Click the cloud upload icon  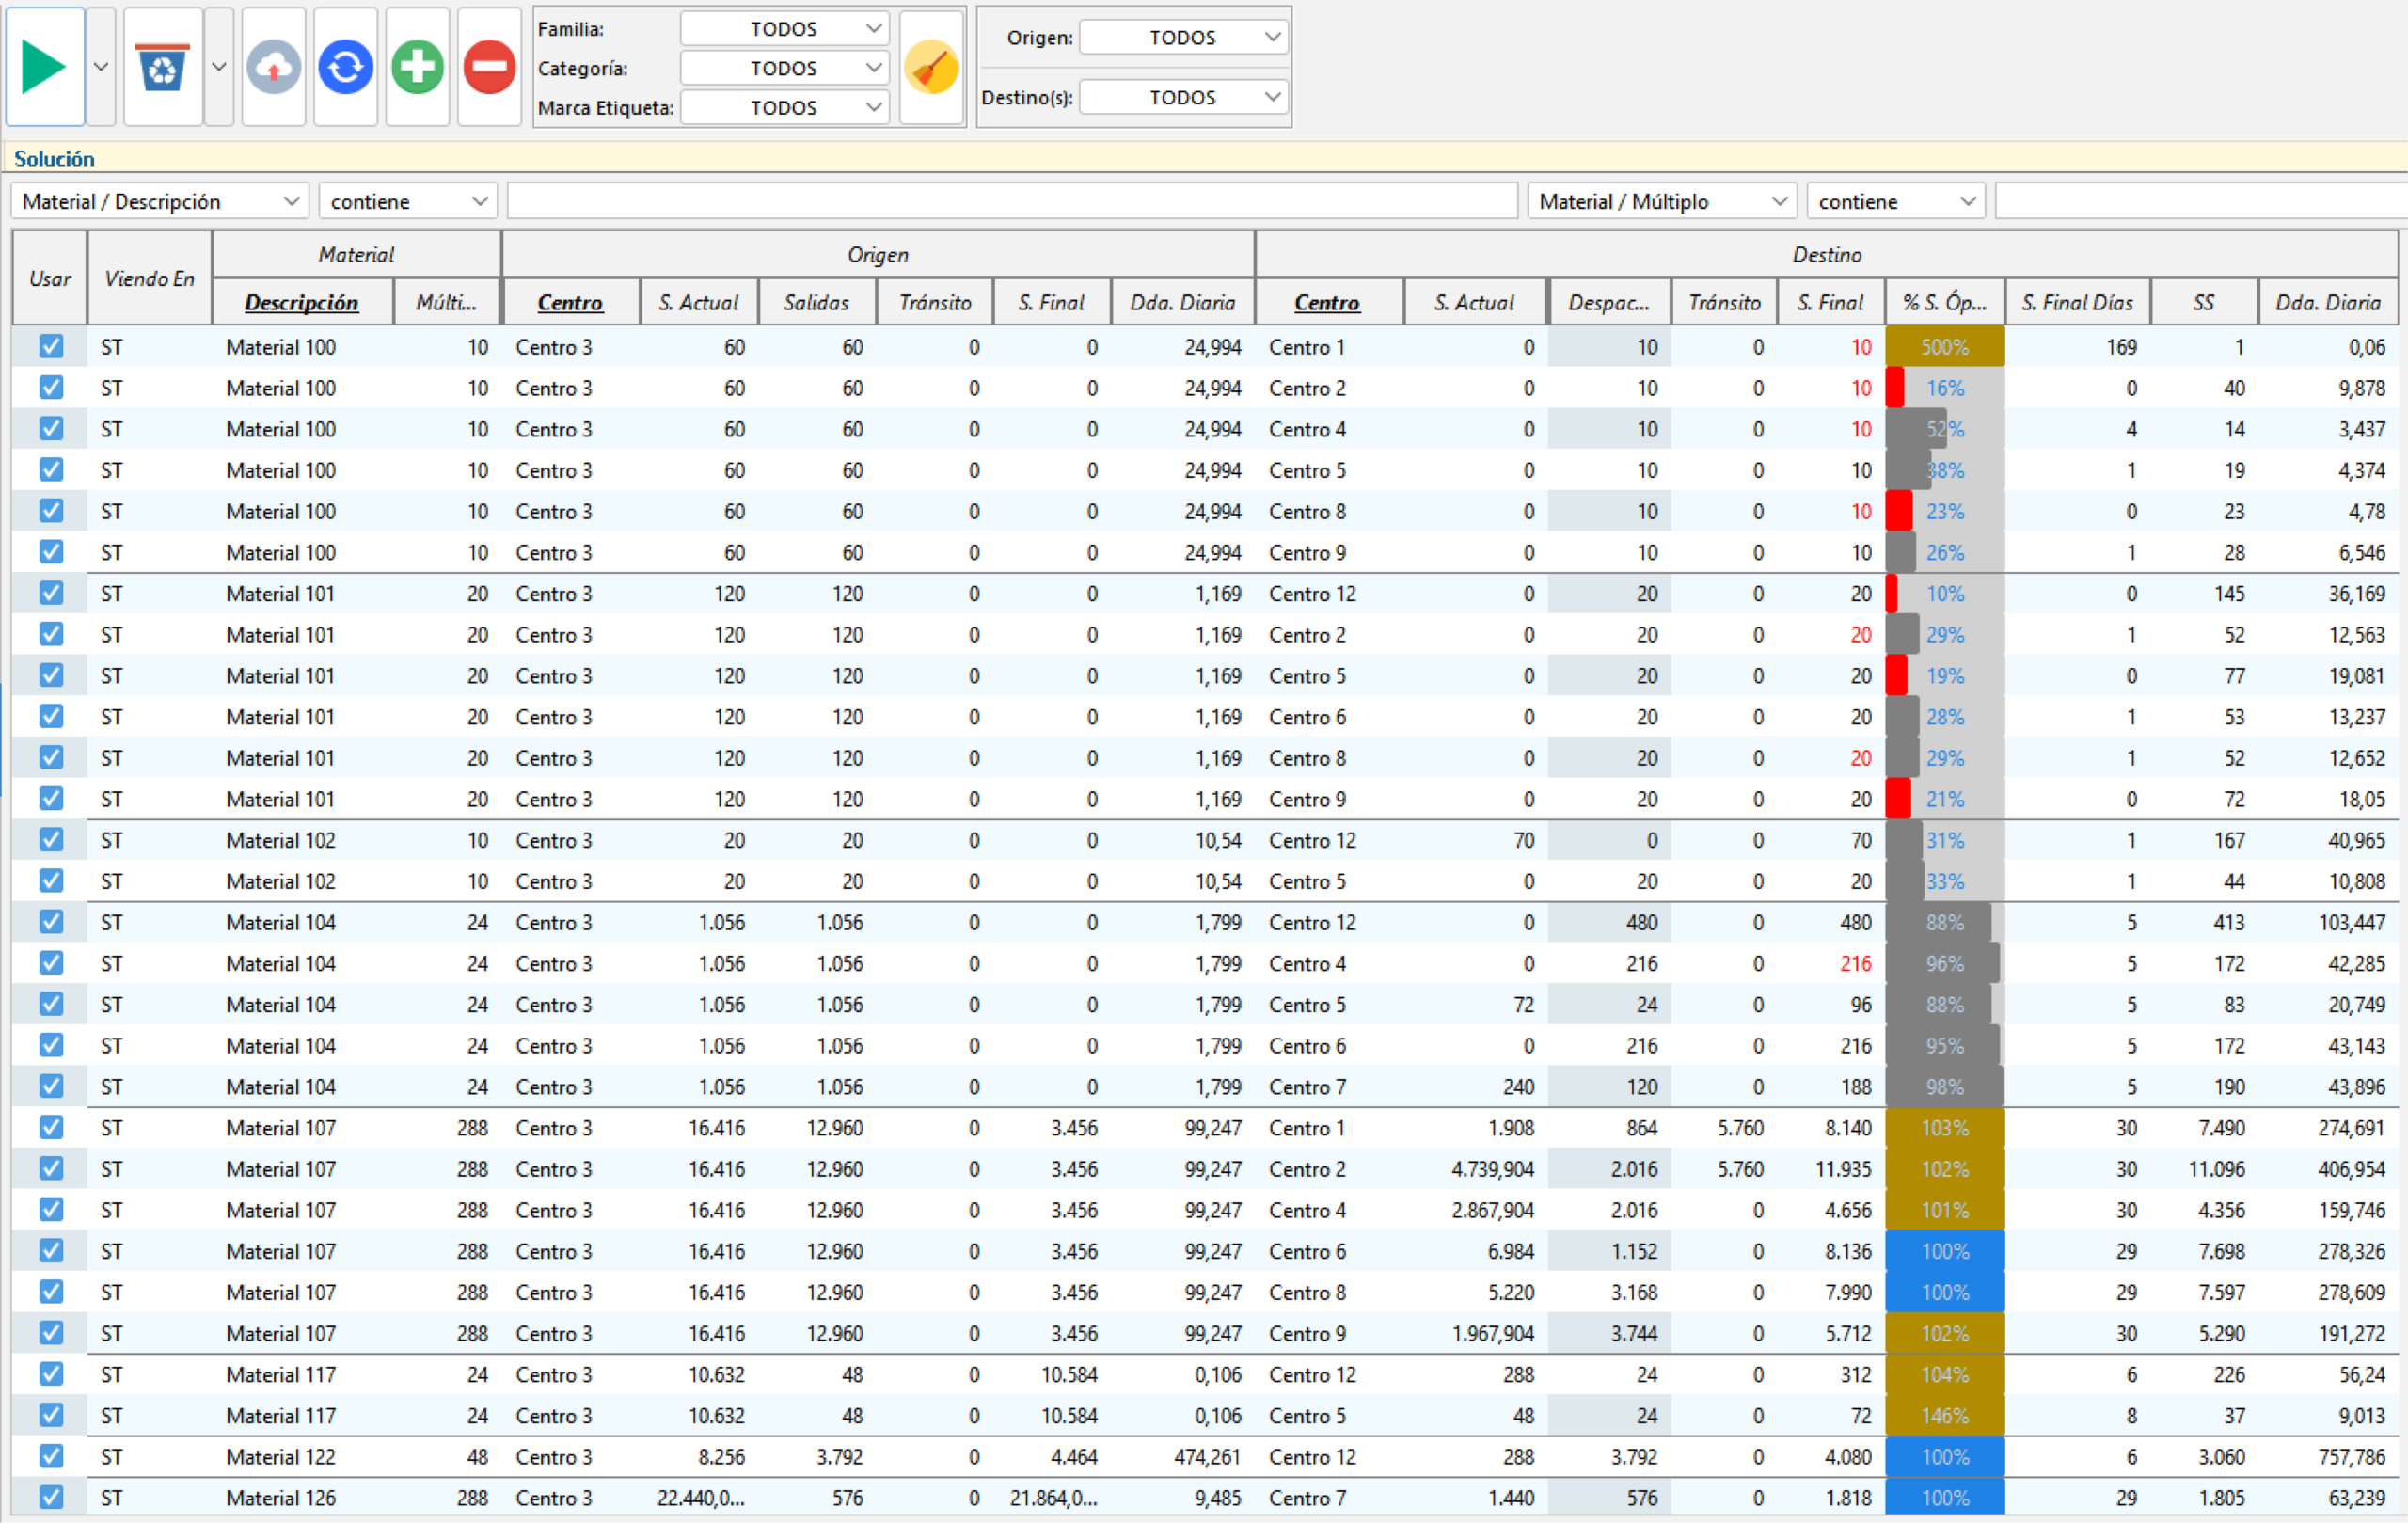pos(273,67)
